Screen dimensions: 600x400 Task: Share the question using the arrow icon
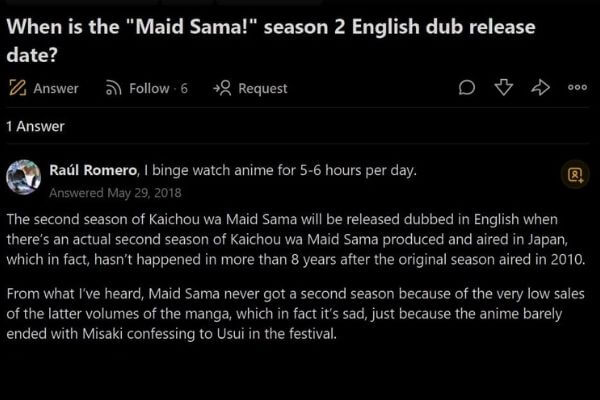click(541, 88)
